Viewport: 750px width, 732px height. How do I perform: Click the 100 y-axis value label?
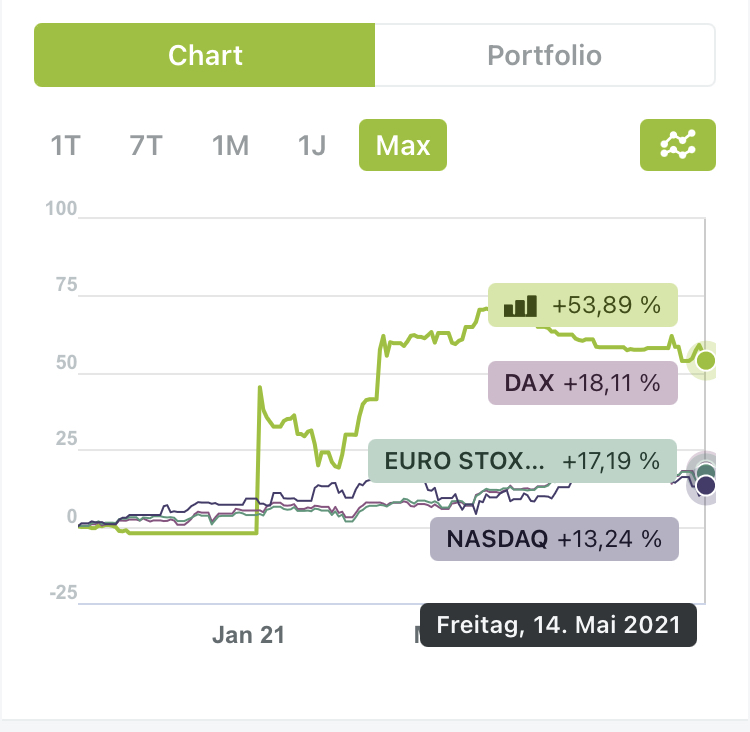point(61,208)
